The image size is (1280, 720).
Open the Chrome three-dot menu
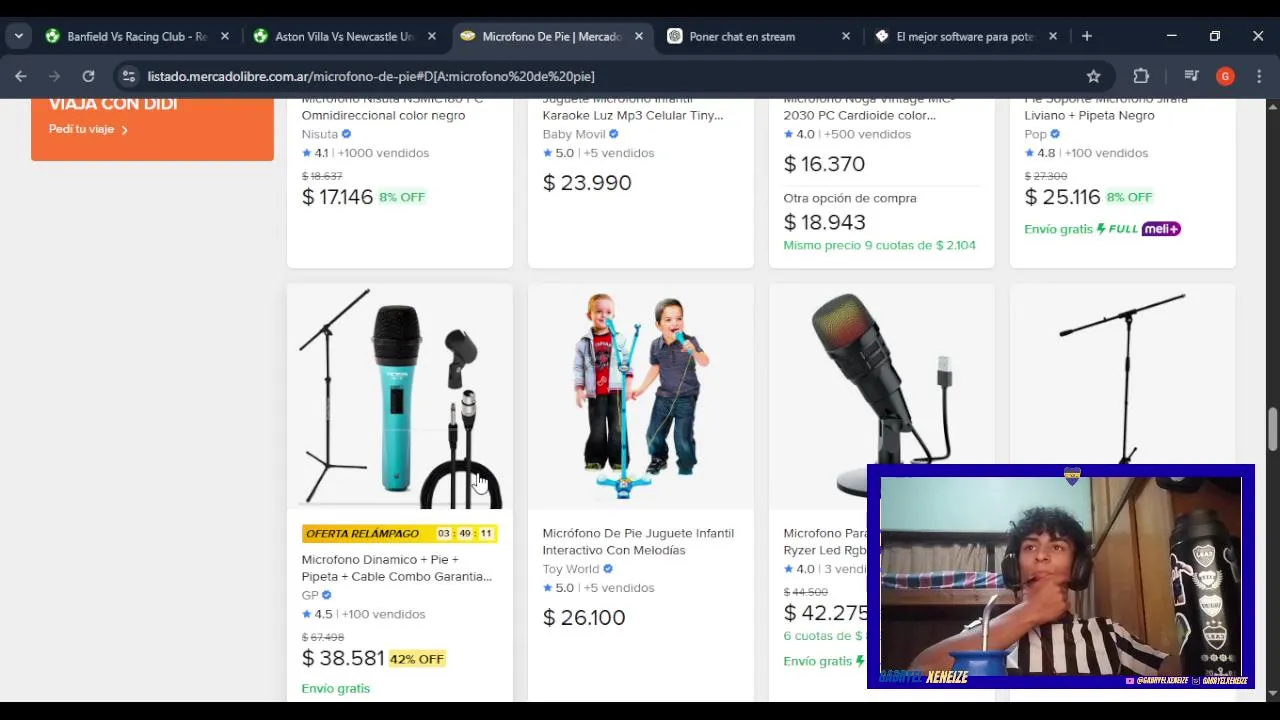click(x=1259, y=76)
